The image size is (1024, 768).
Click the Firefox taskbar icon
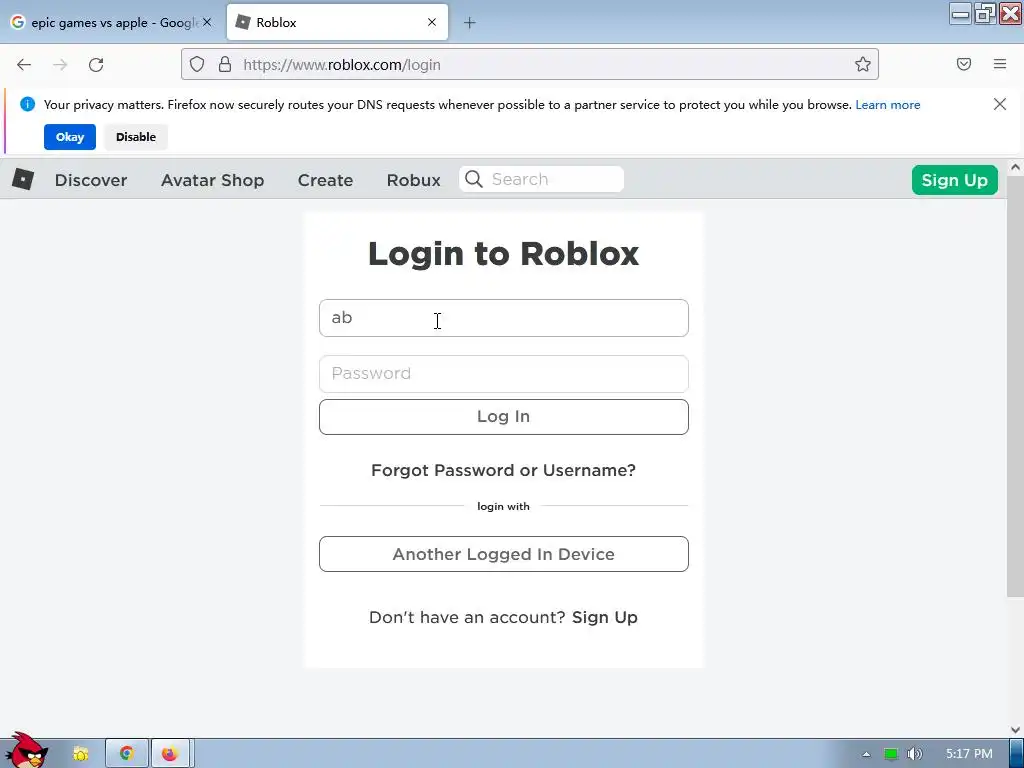(170, 753)
